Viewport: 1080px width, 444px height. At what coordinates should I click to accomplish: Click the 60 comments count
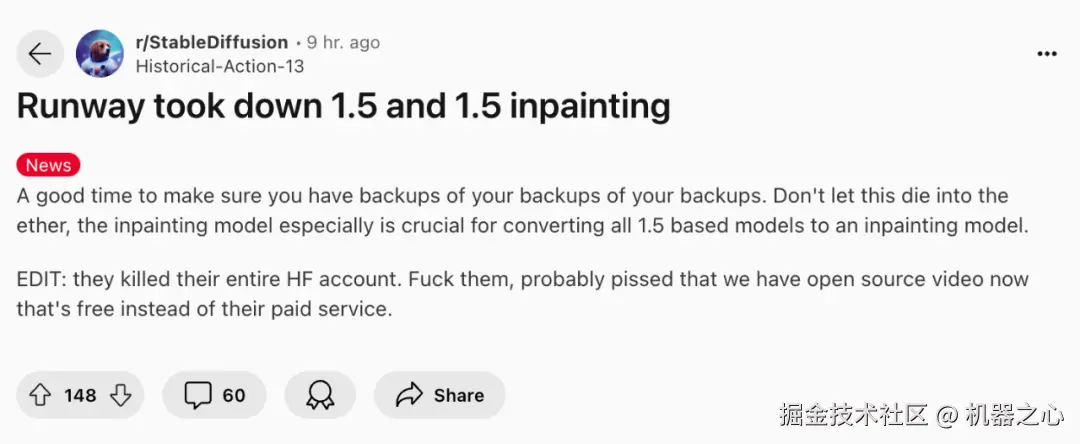(x=234, y=396)
